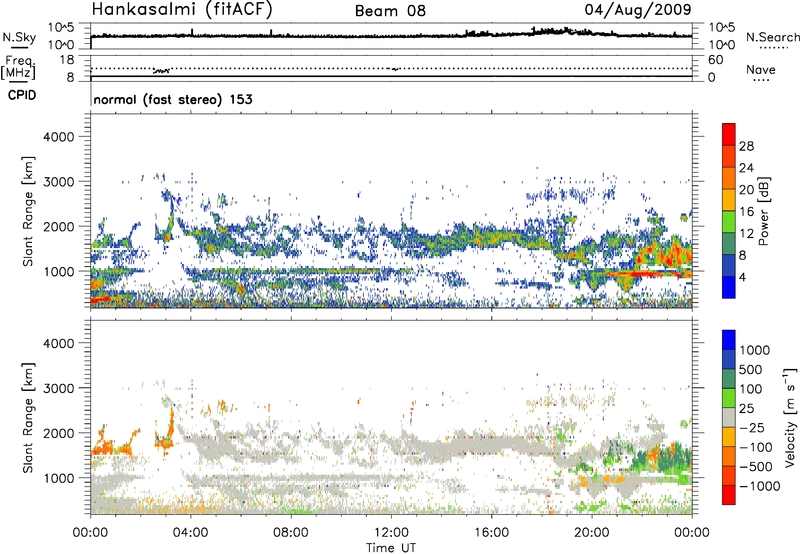
Task: Click the blue bottom of power colorbar
Action: tap(729, 287)
